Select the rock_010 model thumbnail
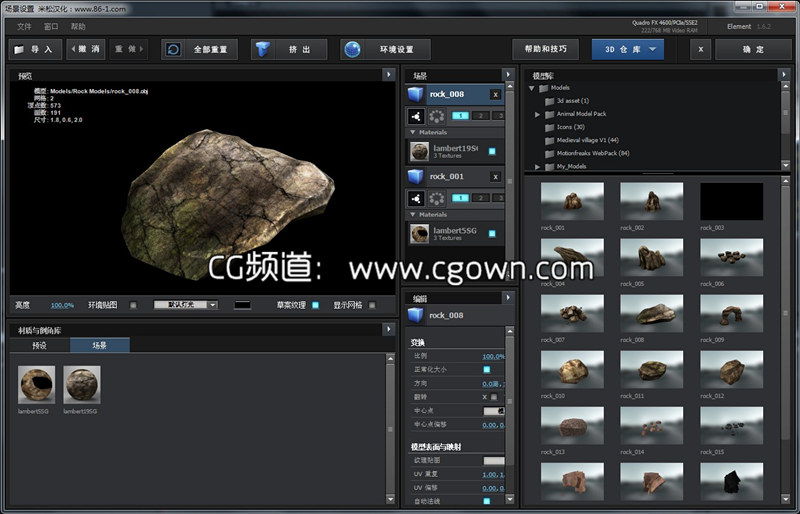The image size is (800, 514). (x=572, y=369)
